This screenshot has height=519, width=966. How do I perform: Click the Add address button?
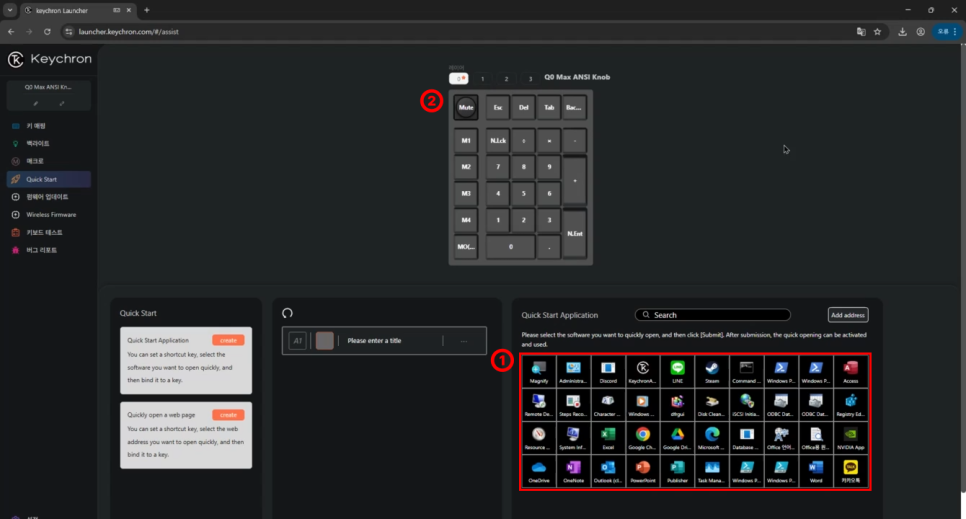(x=848, y=315)
